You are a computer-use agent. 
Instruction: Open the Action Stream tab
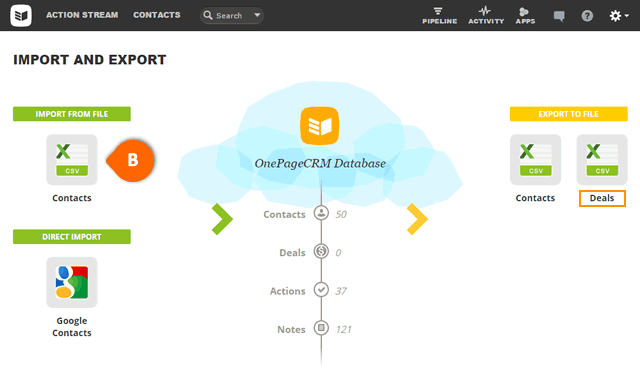point(82,15)
